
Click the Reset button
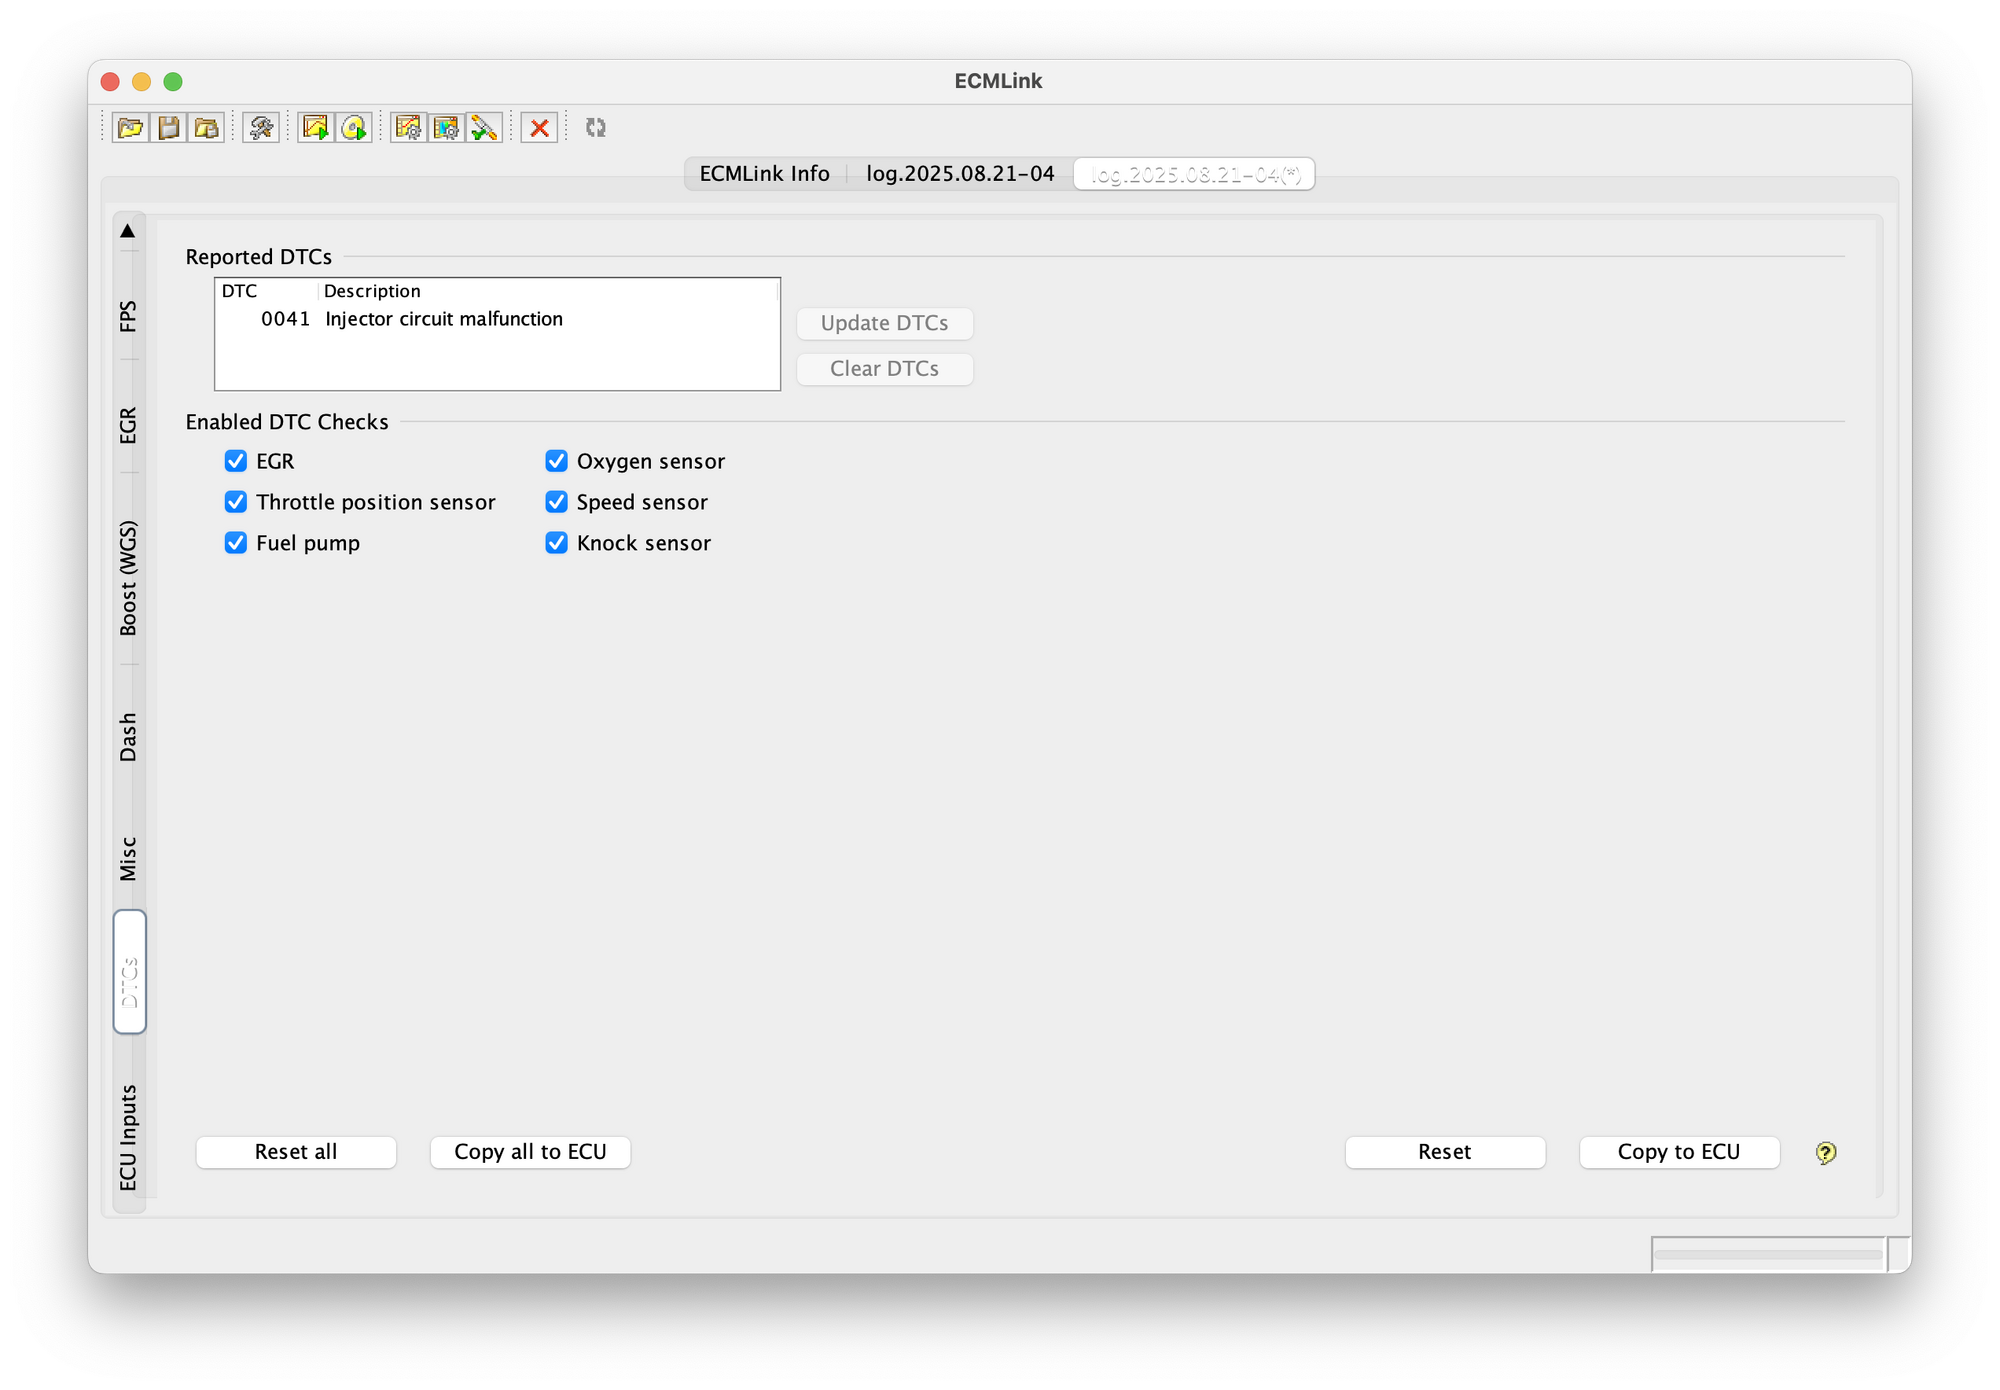point(1445,1152)
